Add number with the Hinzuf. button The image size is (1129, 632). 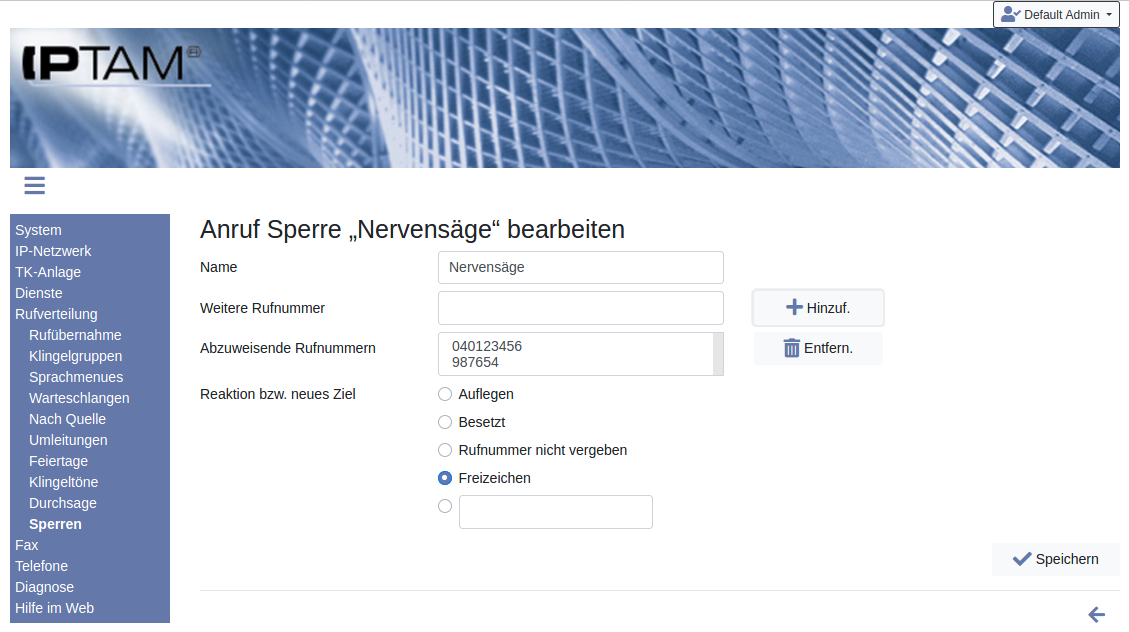(817, 308)
